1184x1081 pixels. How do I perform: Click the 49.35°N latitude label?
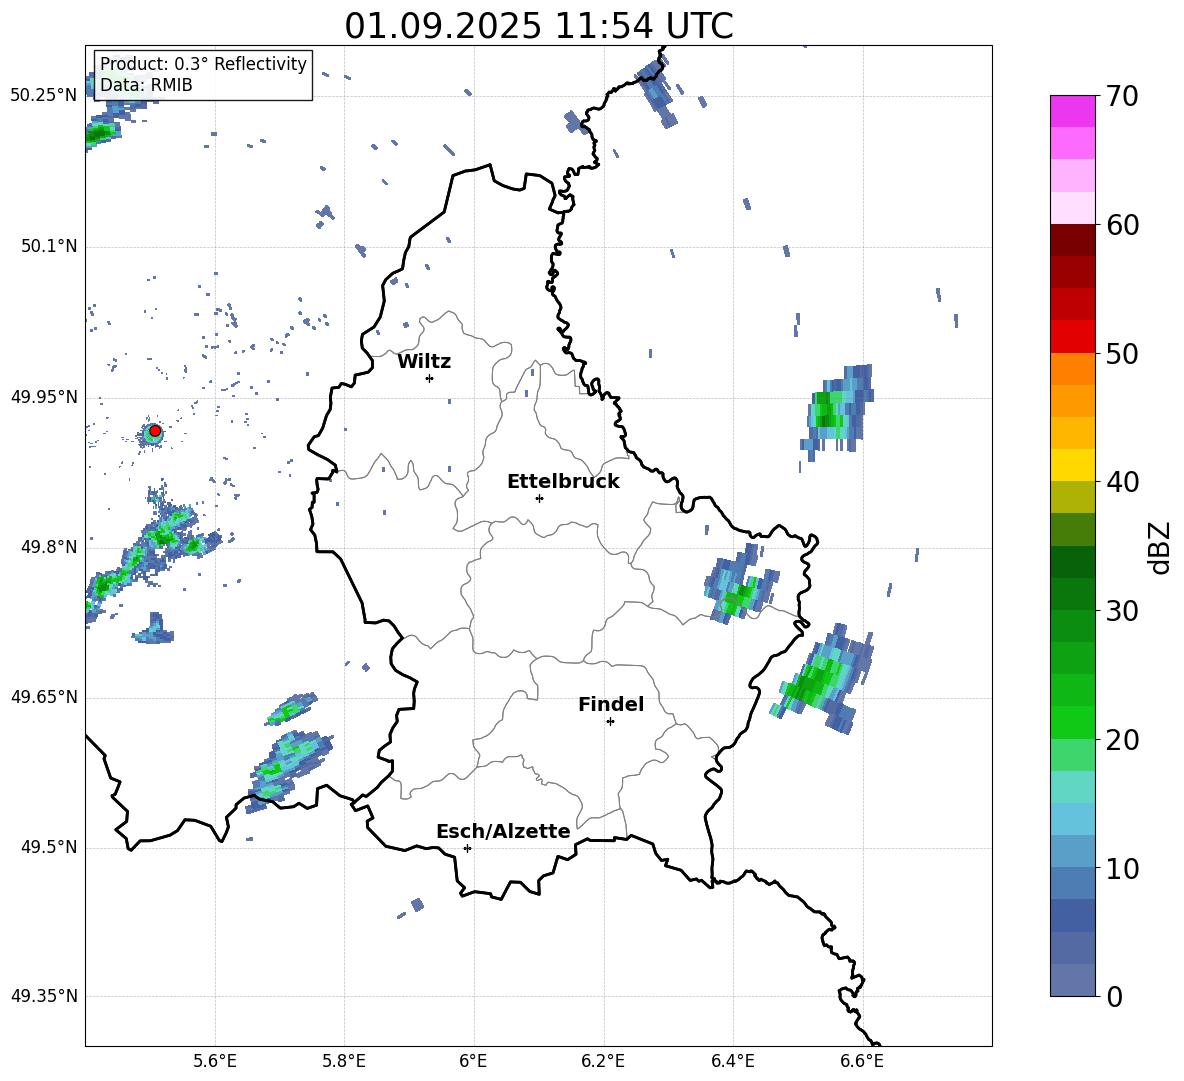[x=43, y=996]
